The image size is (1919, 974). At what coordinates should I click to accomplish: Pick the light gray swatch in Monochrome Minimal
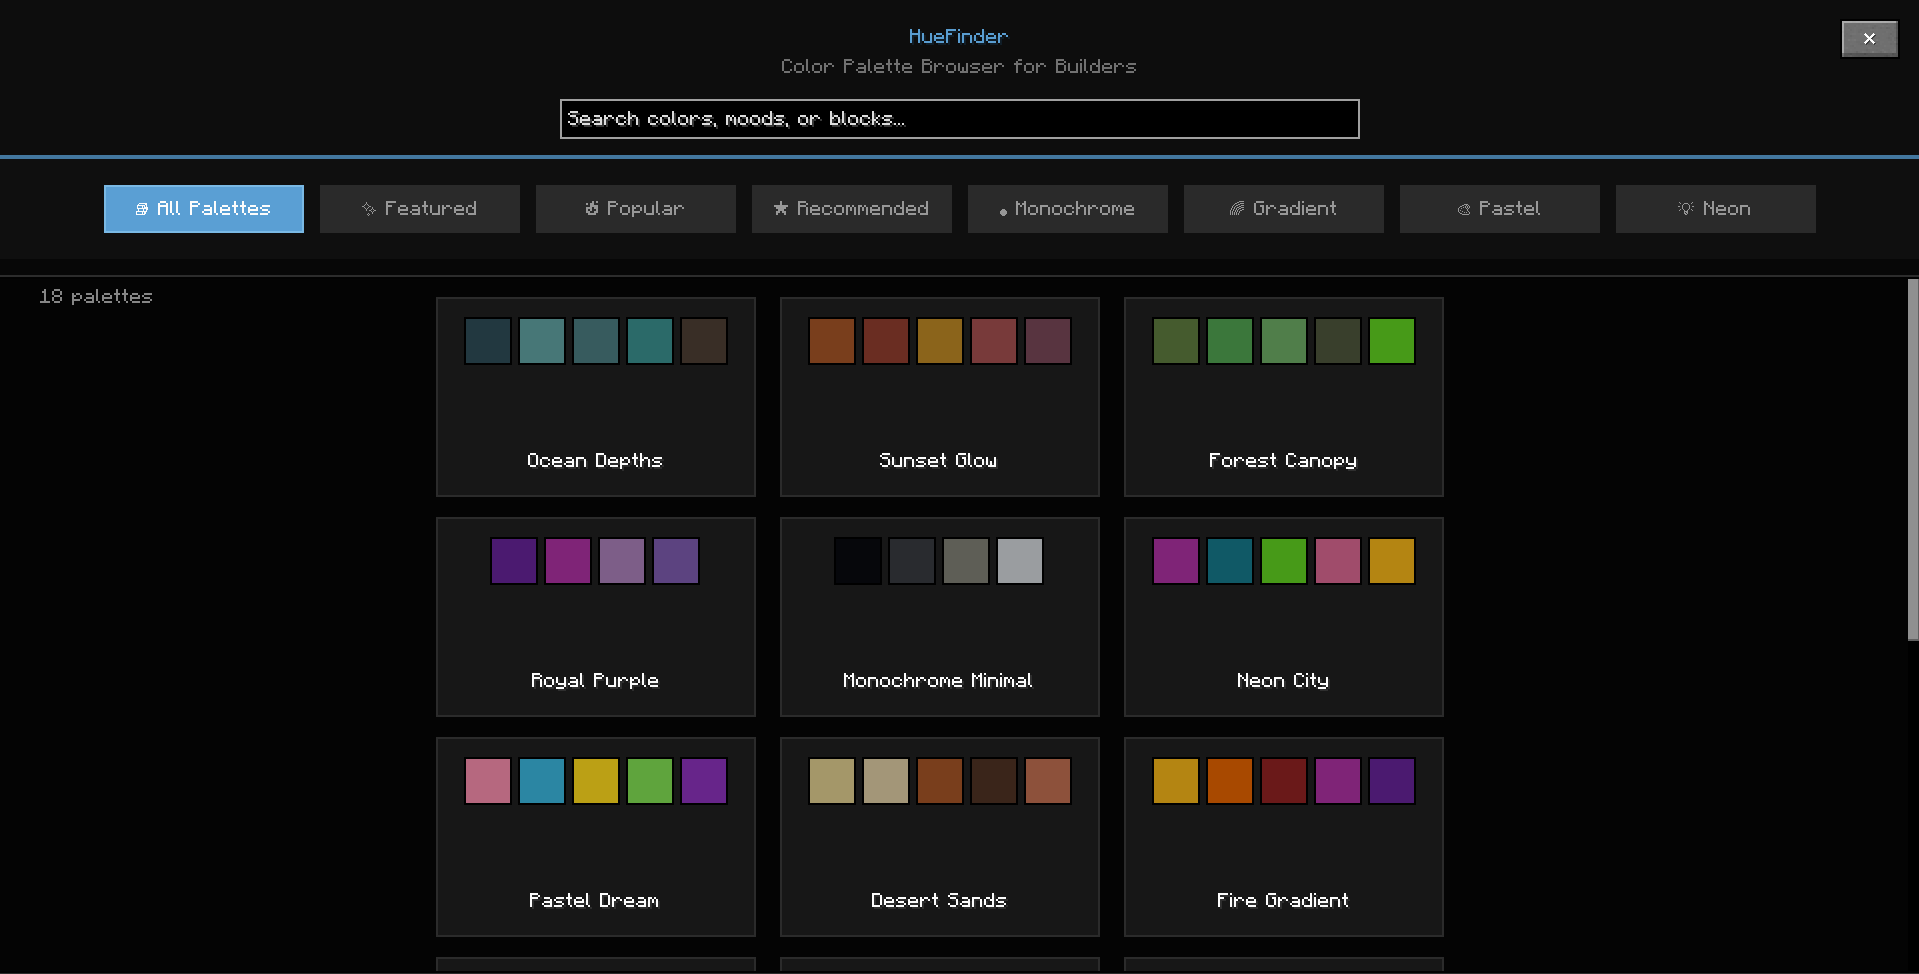1020,561
